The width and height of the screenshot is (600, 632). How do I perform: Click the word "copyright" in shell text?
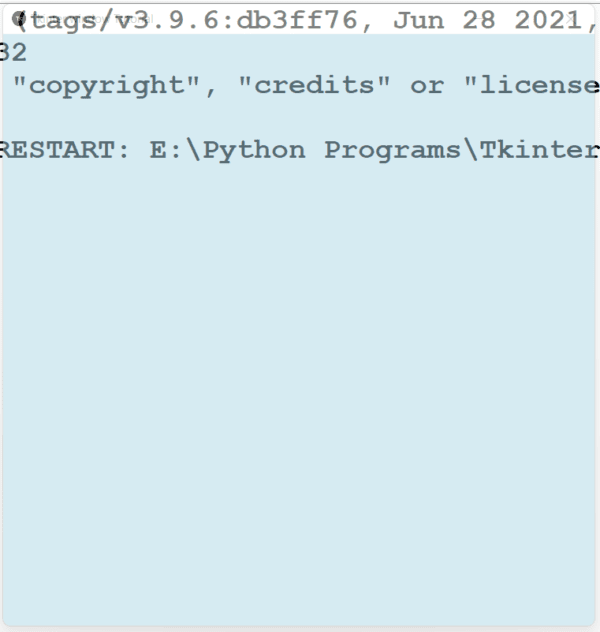click(106, 86)
